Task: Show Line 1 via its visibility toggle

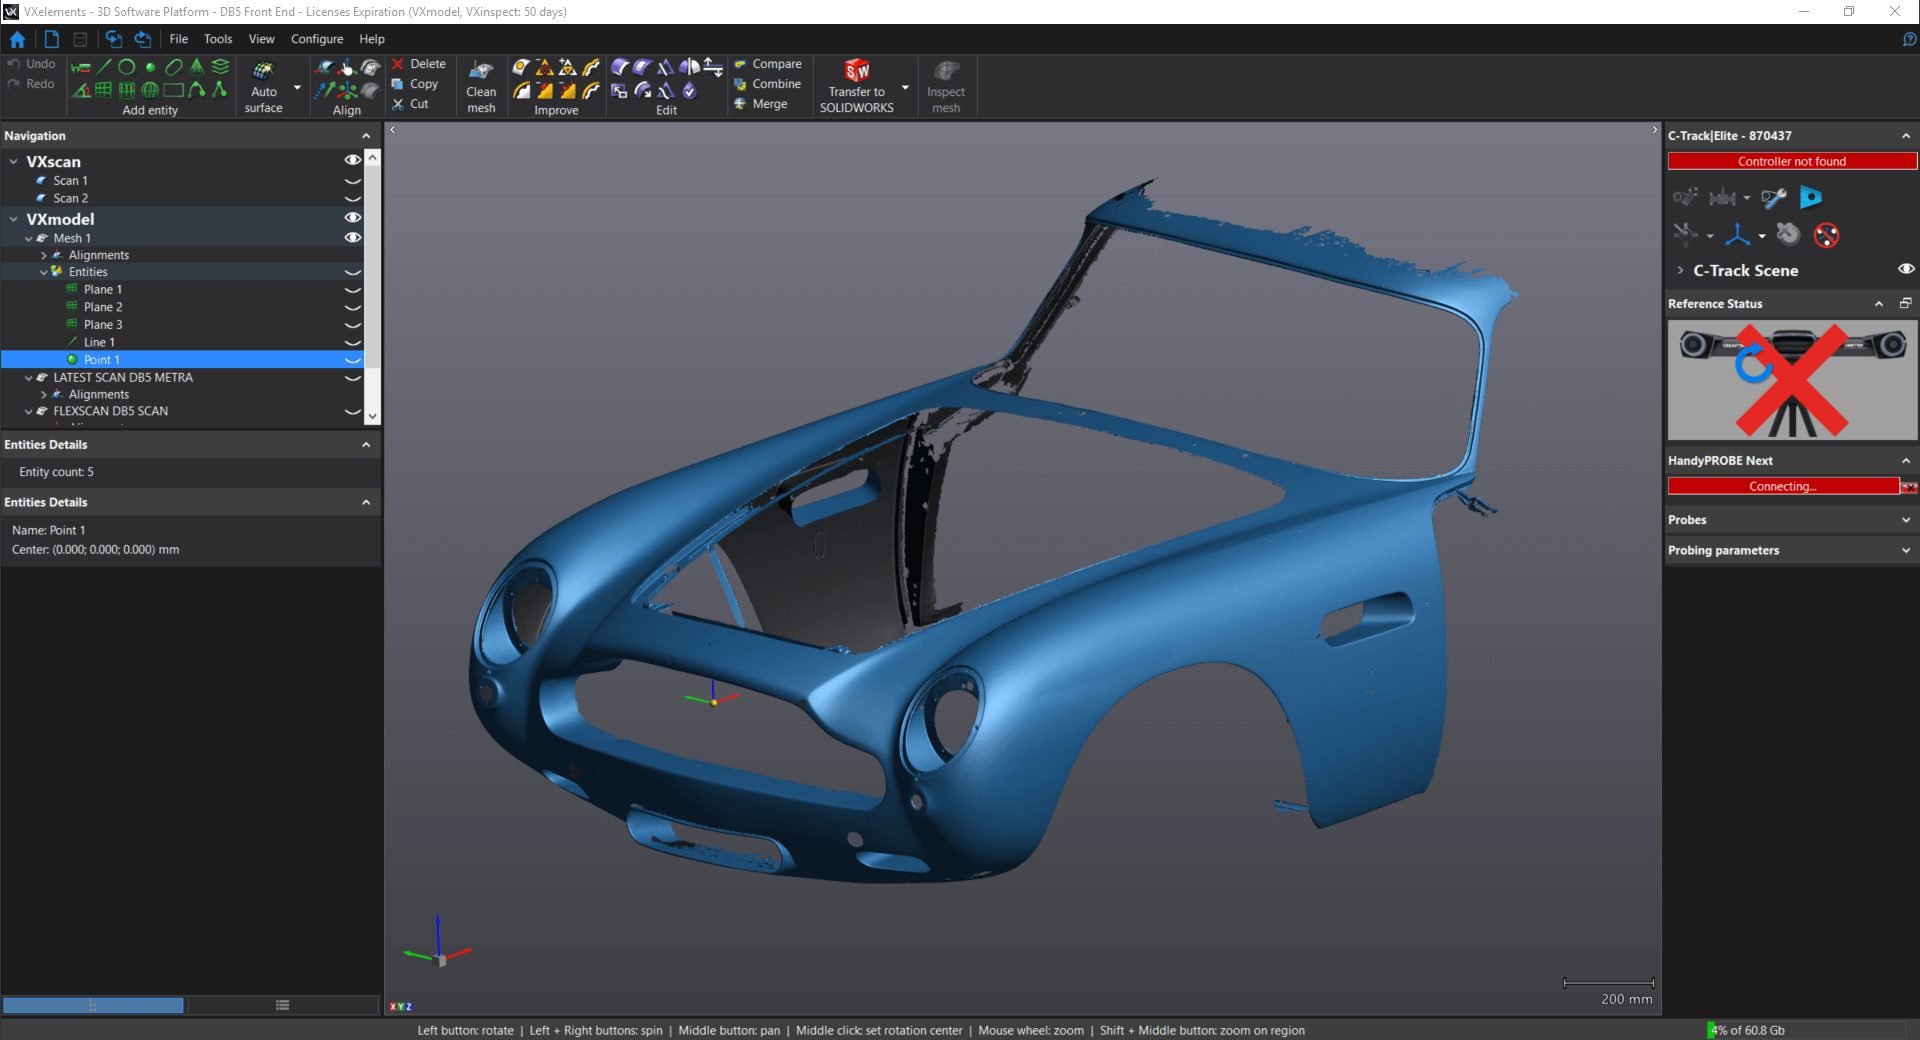Action: click(x=352, y=343)
